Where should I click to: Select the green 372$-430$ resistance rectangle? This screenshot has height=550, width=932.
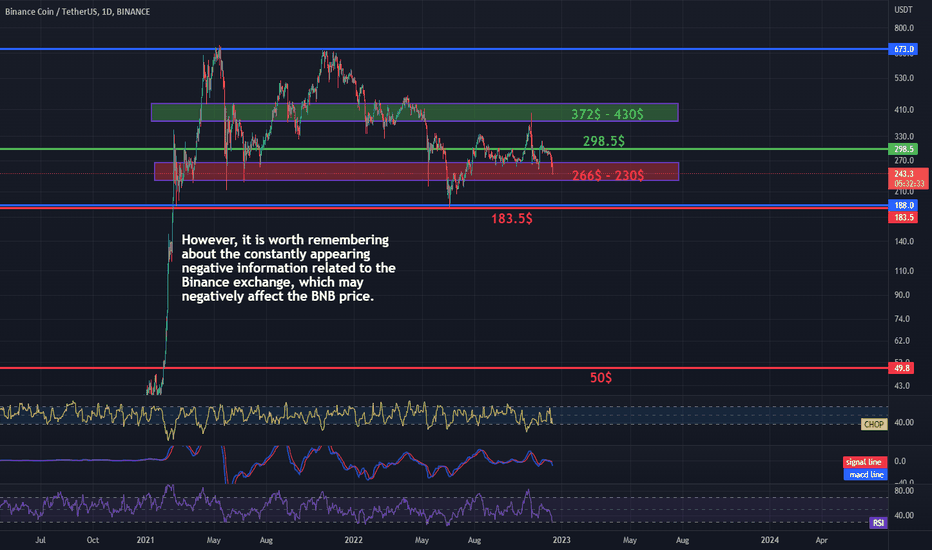point(414,112)
